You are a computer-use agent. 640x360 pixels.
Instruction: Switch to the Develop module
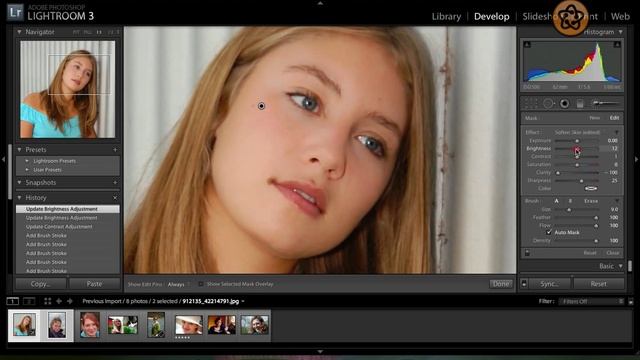pos(491,17)
